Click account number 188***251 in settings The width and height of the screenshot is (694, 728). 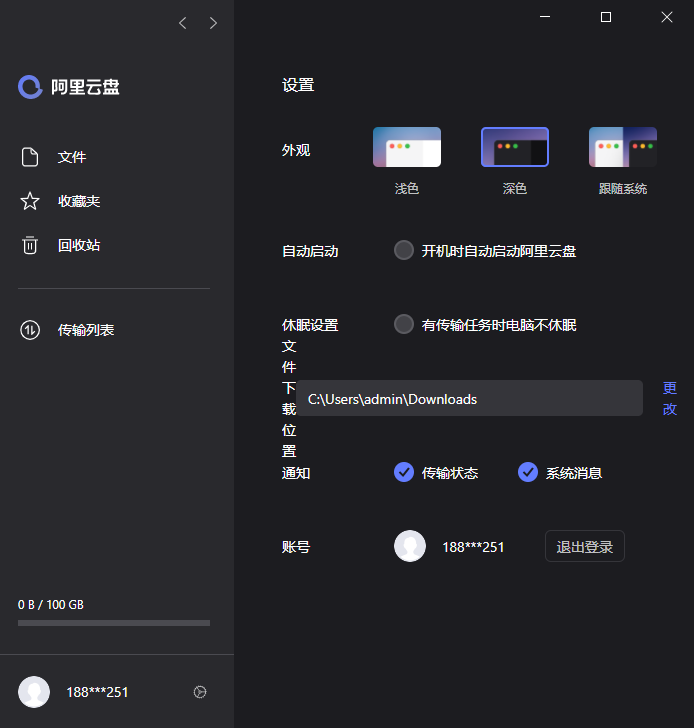(473, 547)
